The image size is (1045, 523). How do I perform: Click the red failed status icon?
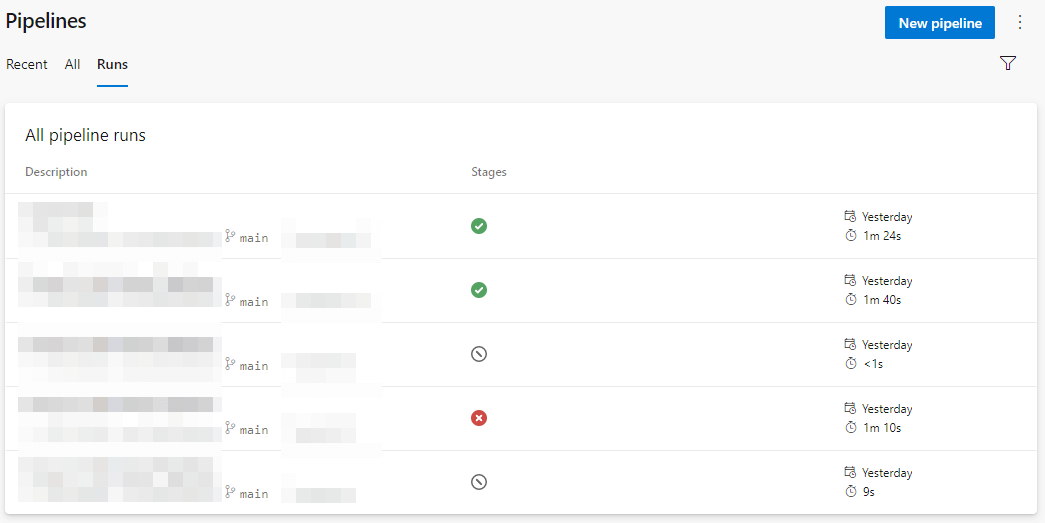point(479,418)
